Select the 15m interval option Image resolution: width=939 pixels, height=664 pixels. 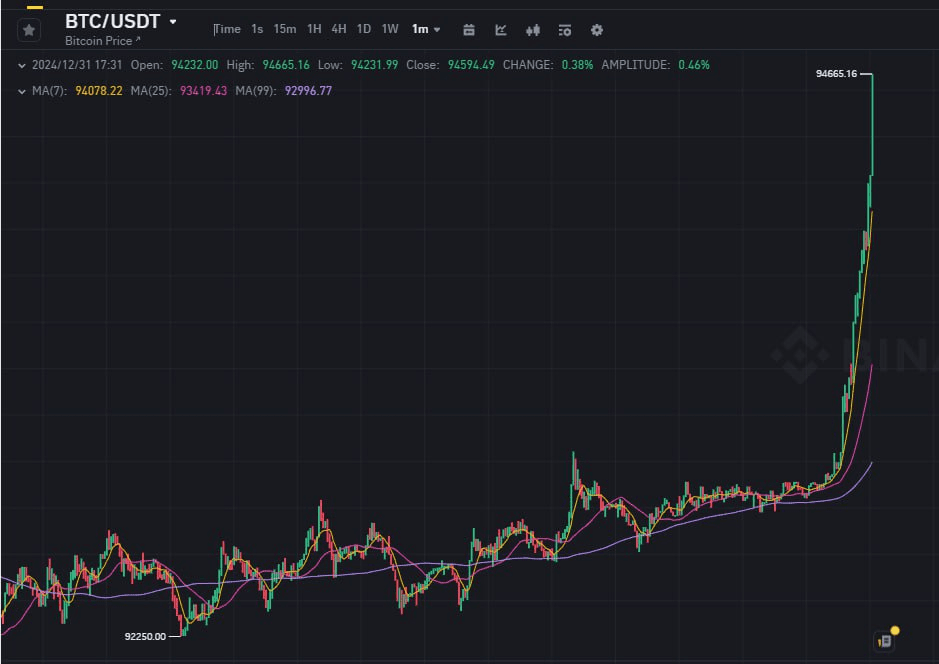pos(284,29)
